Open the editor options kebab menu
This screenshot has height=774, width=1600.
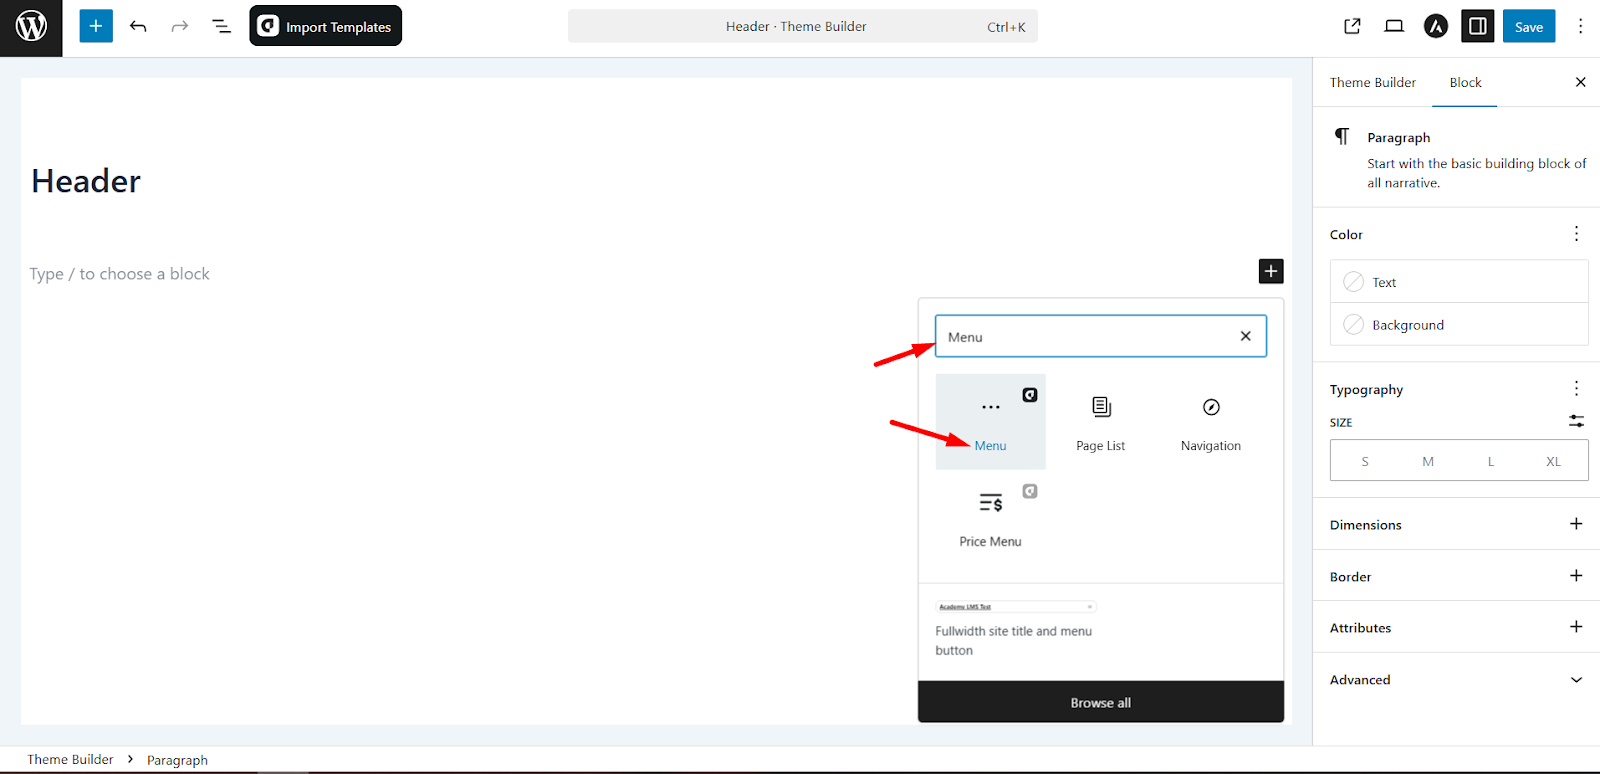tap(1580, 27)
